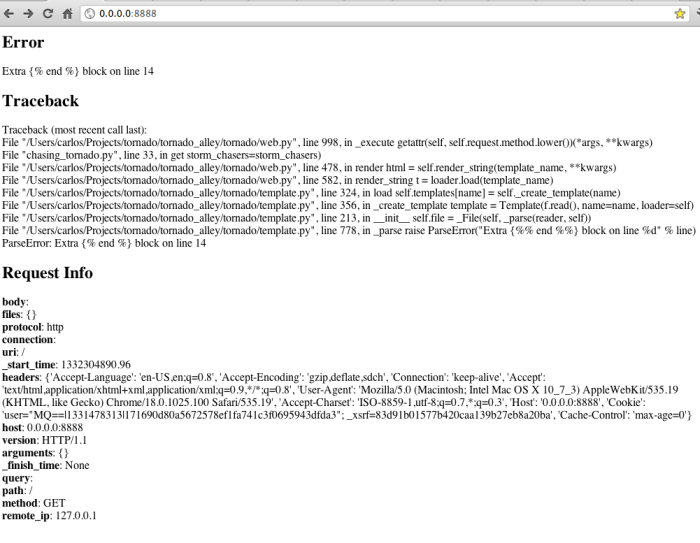Click the "Traceback" heading
Viewport: 700px width, 543px height.
click(40, 101)
